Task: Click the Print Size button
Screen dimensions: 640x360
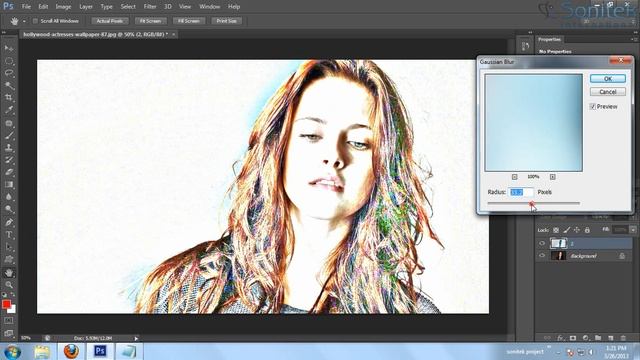Action: pos(227,21)
